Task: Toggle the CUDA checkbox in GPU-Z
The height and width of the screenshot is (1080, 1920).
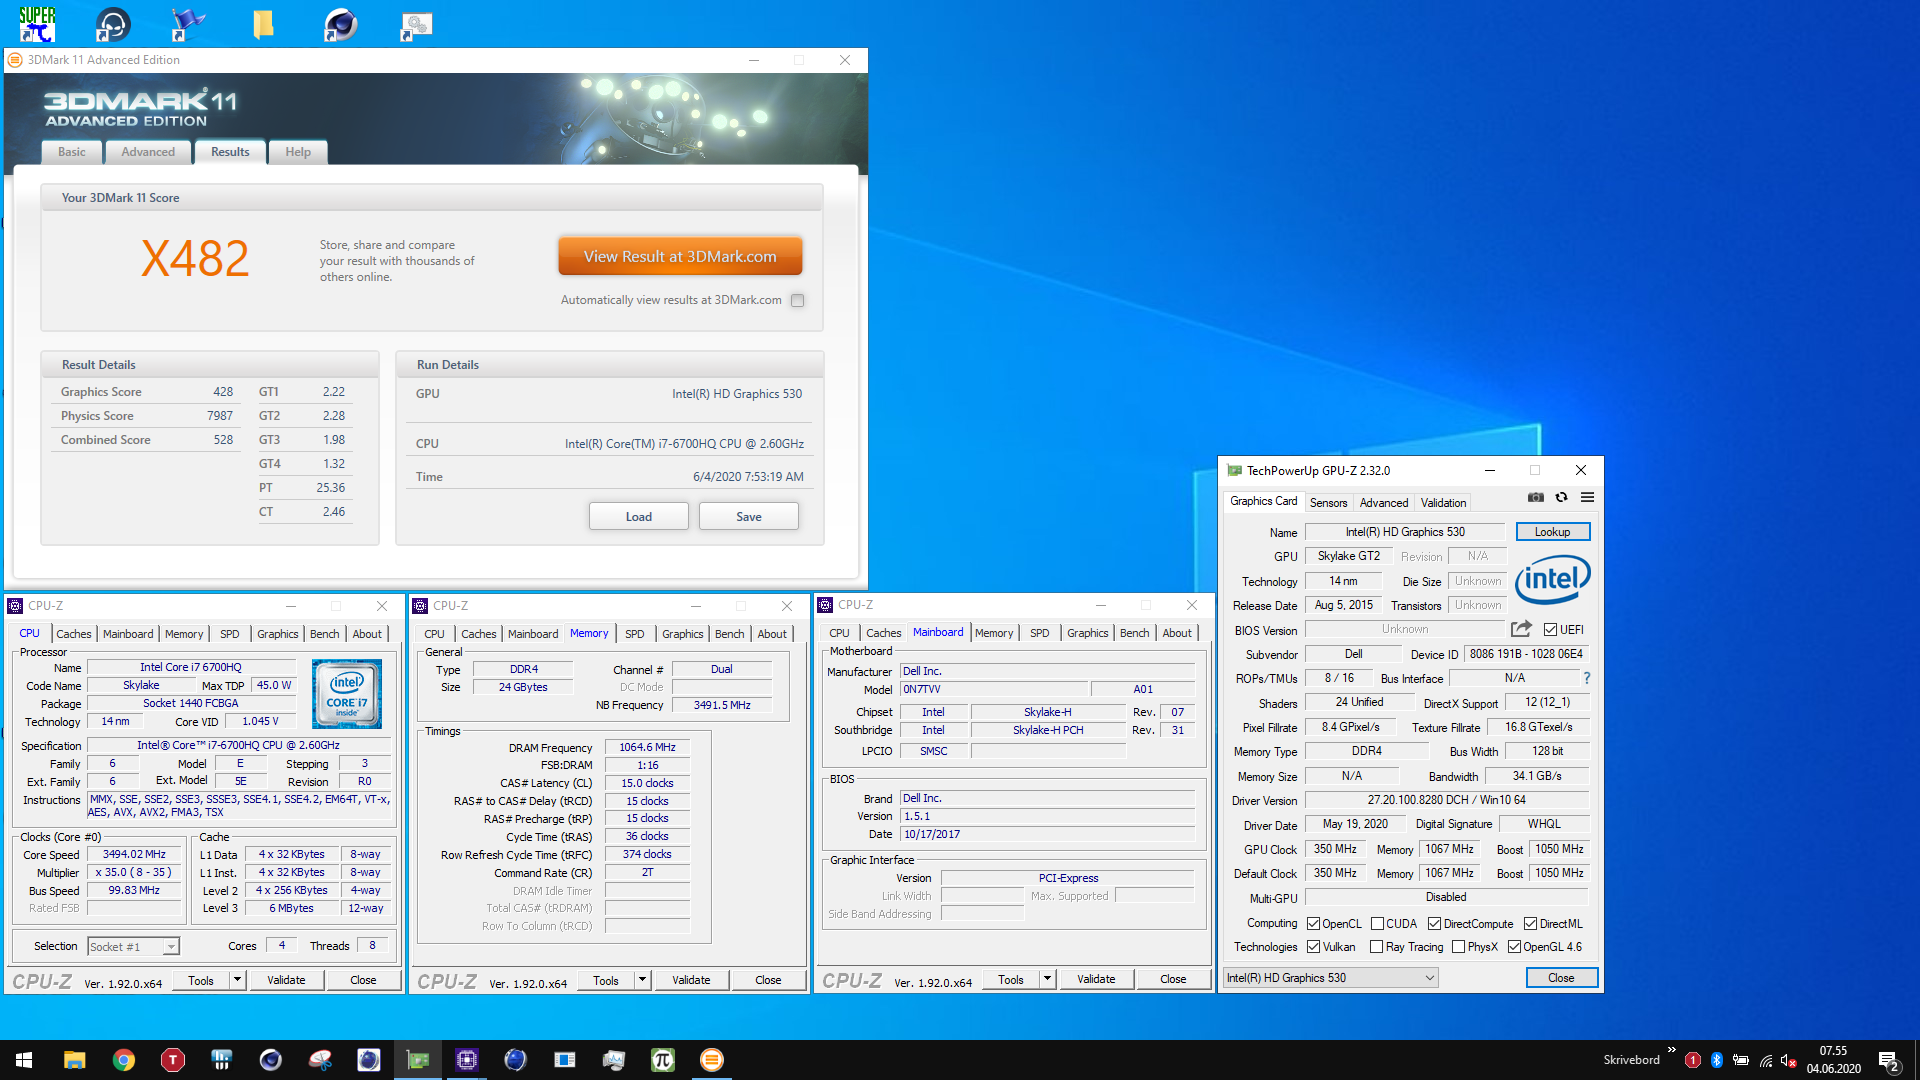Action: pyautogui.click(x=1377, y=924)
